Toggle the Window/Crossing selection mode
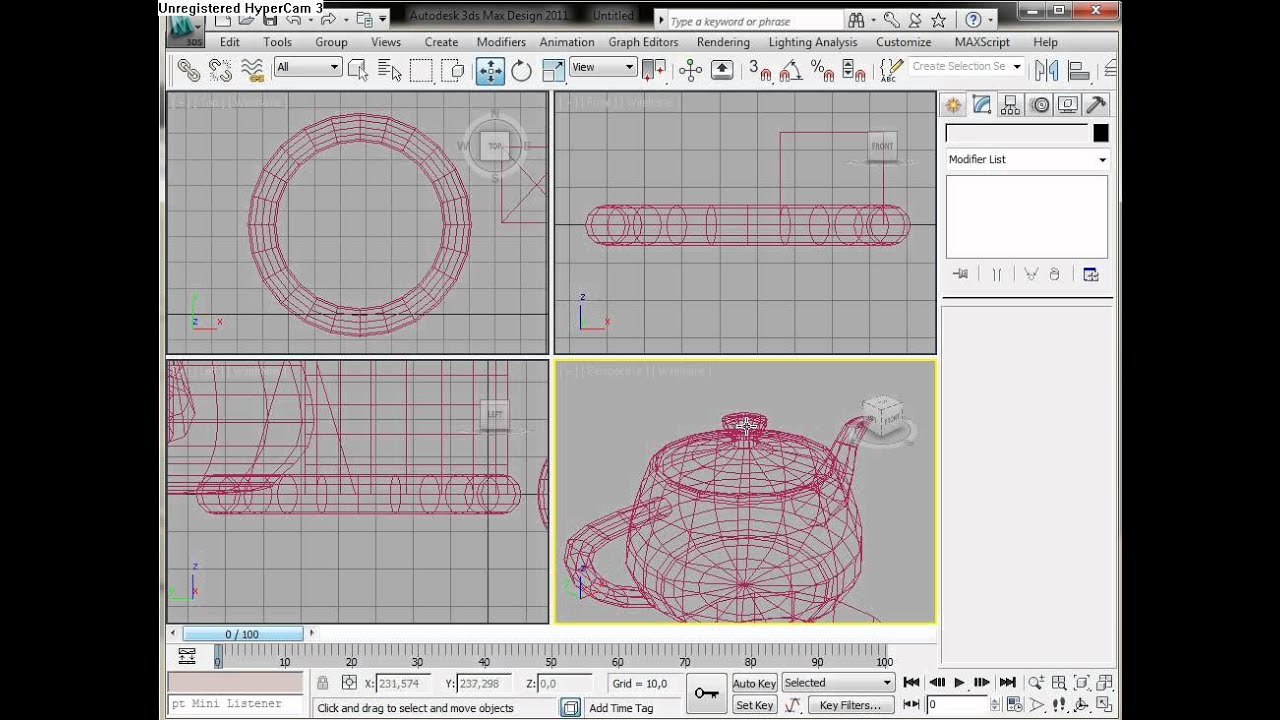The image size is (1280, 720). coord(454,69)
